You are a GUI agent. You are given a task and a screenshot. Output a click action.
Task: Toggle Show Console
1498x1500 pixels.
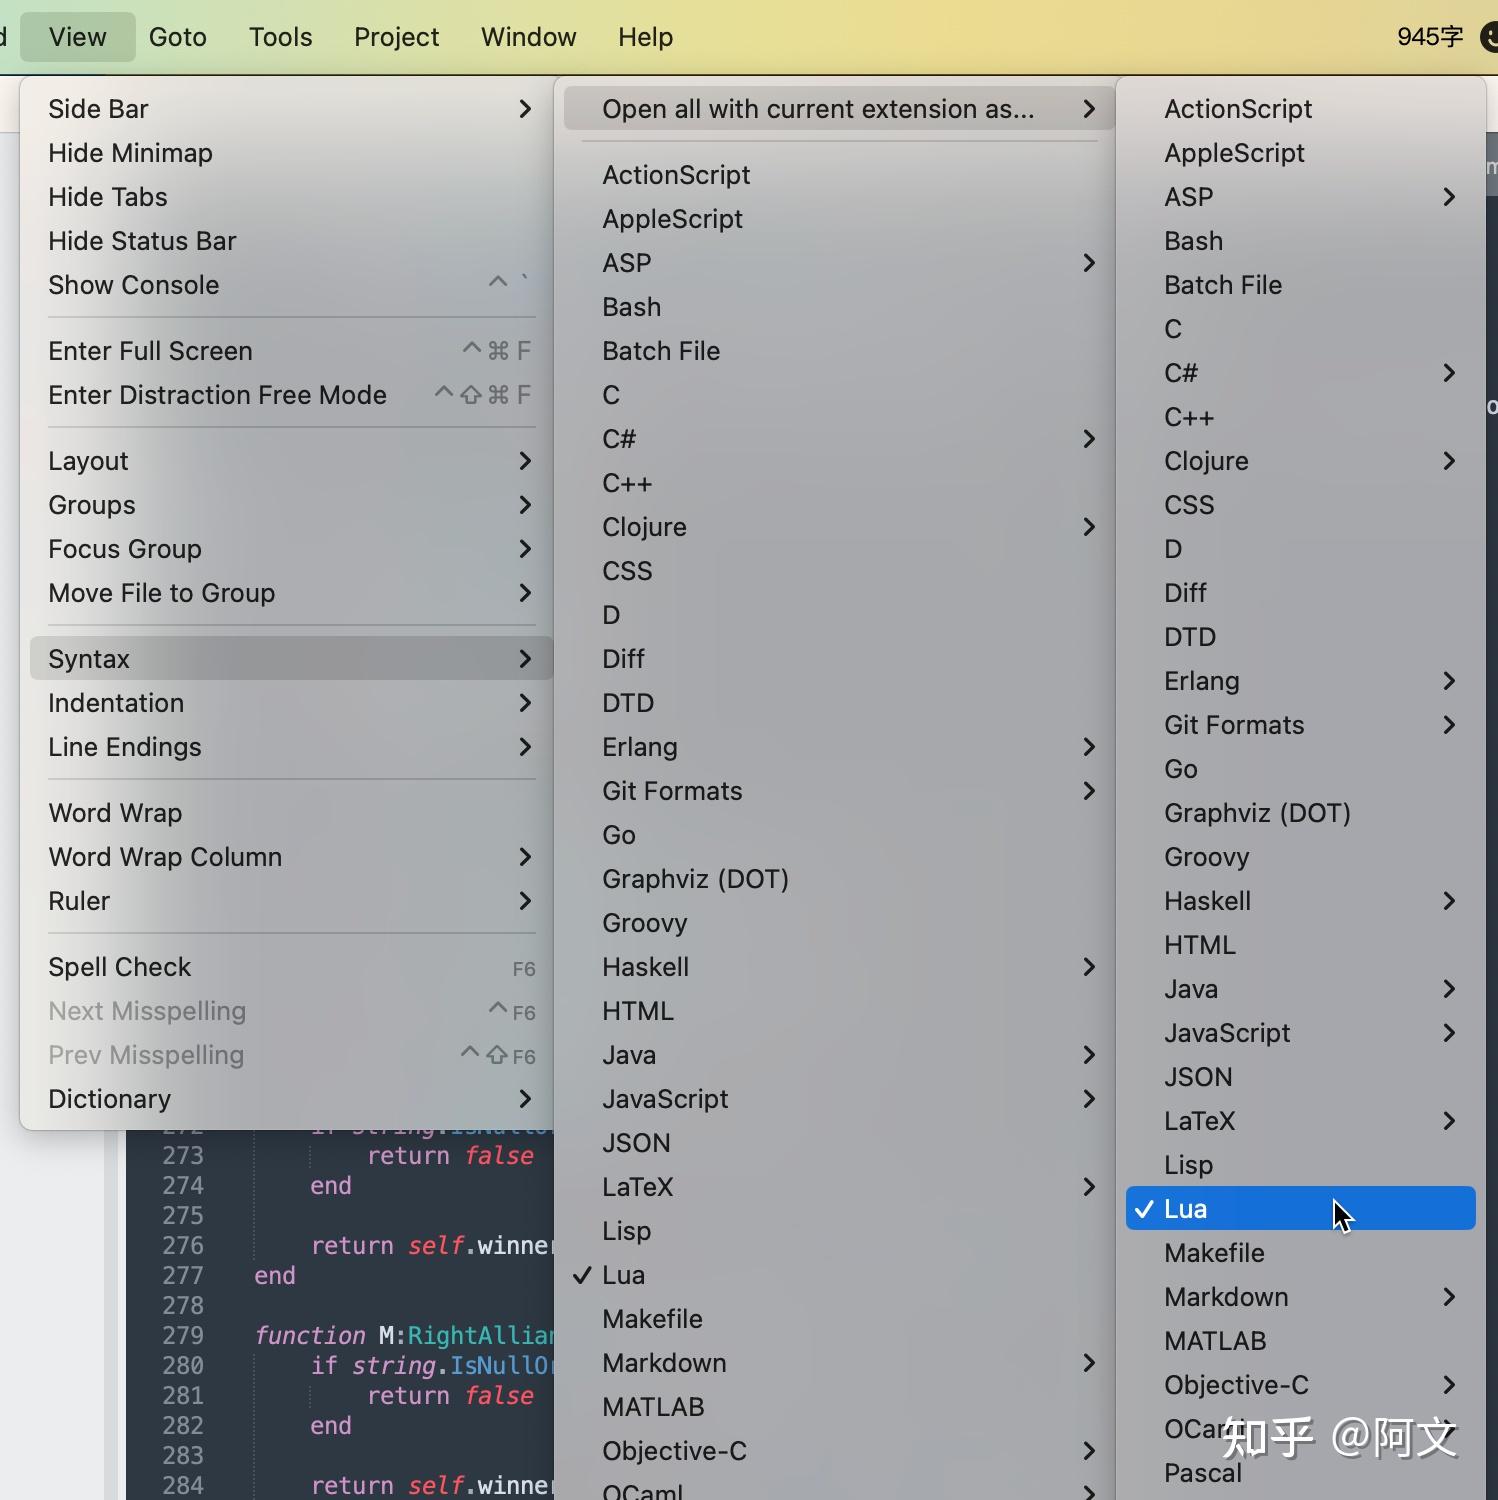pos(291,285)
